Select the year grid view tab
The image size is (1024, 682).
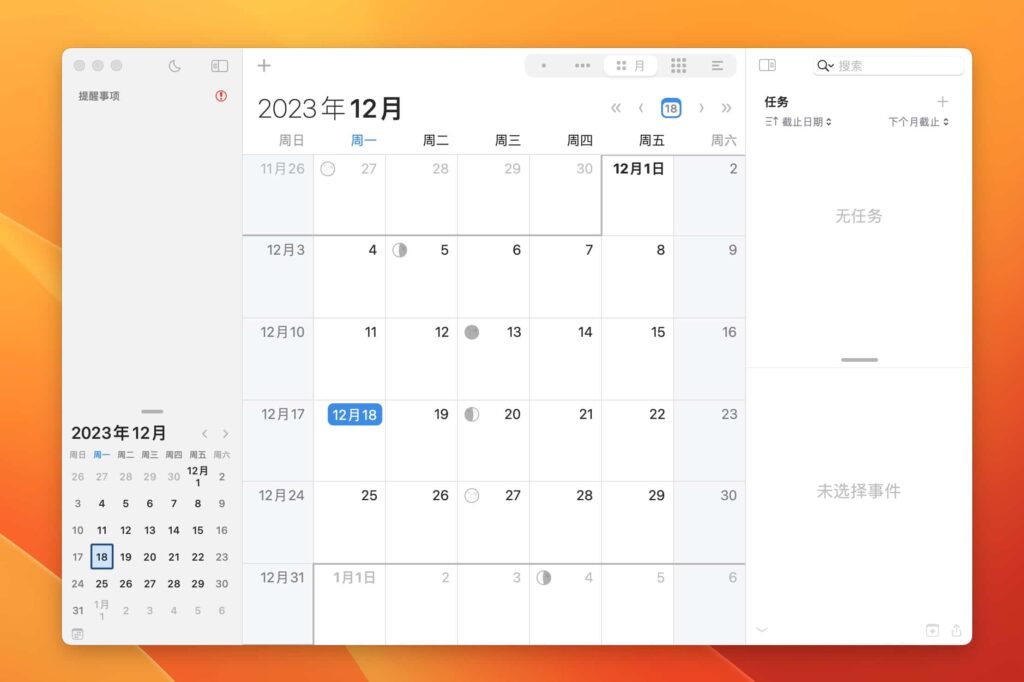click(x=679, y=65)
